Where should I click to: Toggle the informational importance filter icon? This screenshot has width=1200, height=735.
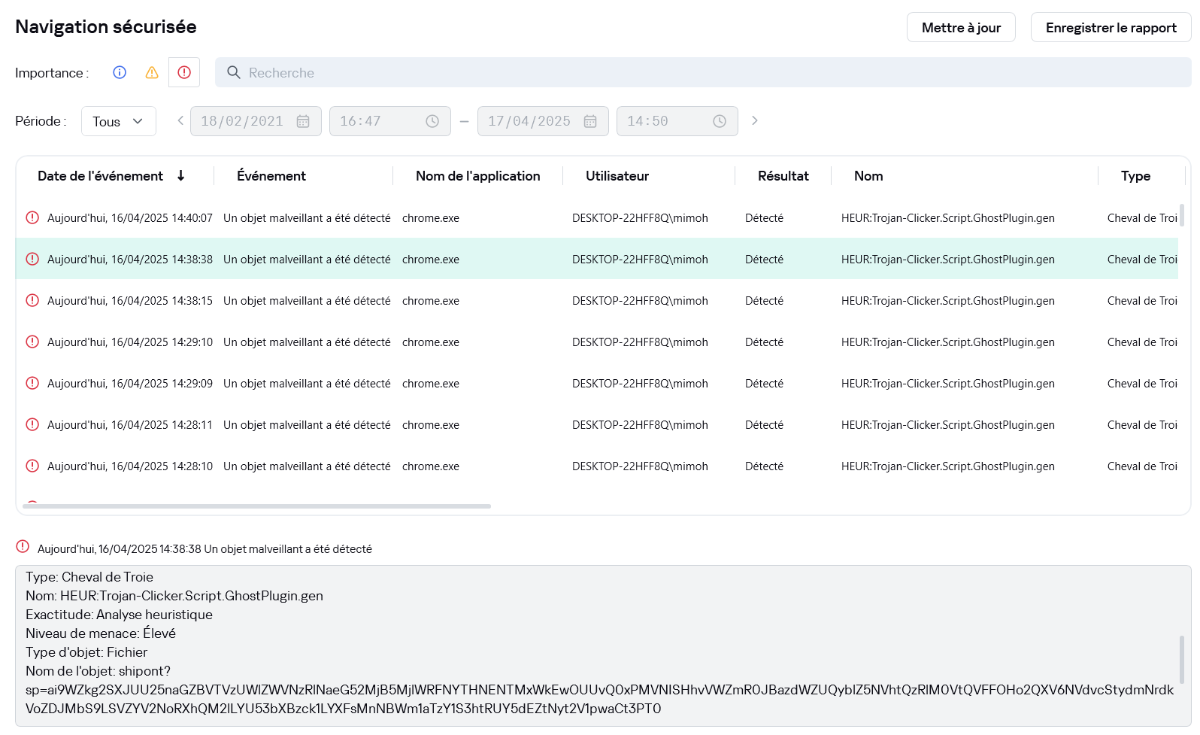tap(119, 72)
